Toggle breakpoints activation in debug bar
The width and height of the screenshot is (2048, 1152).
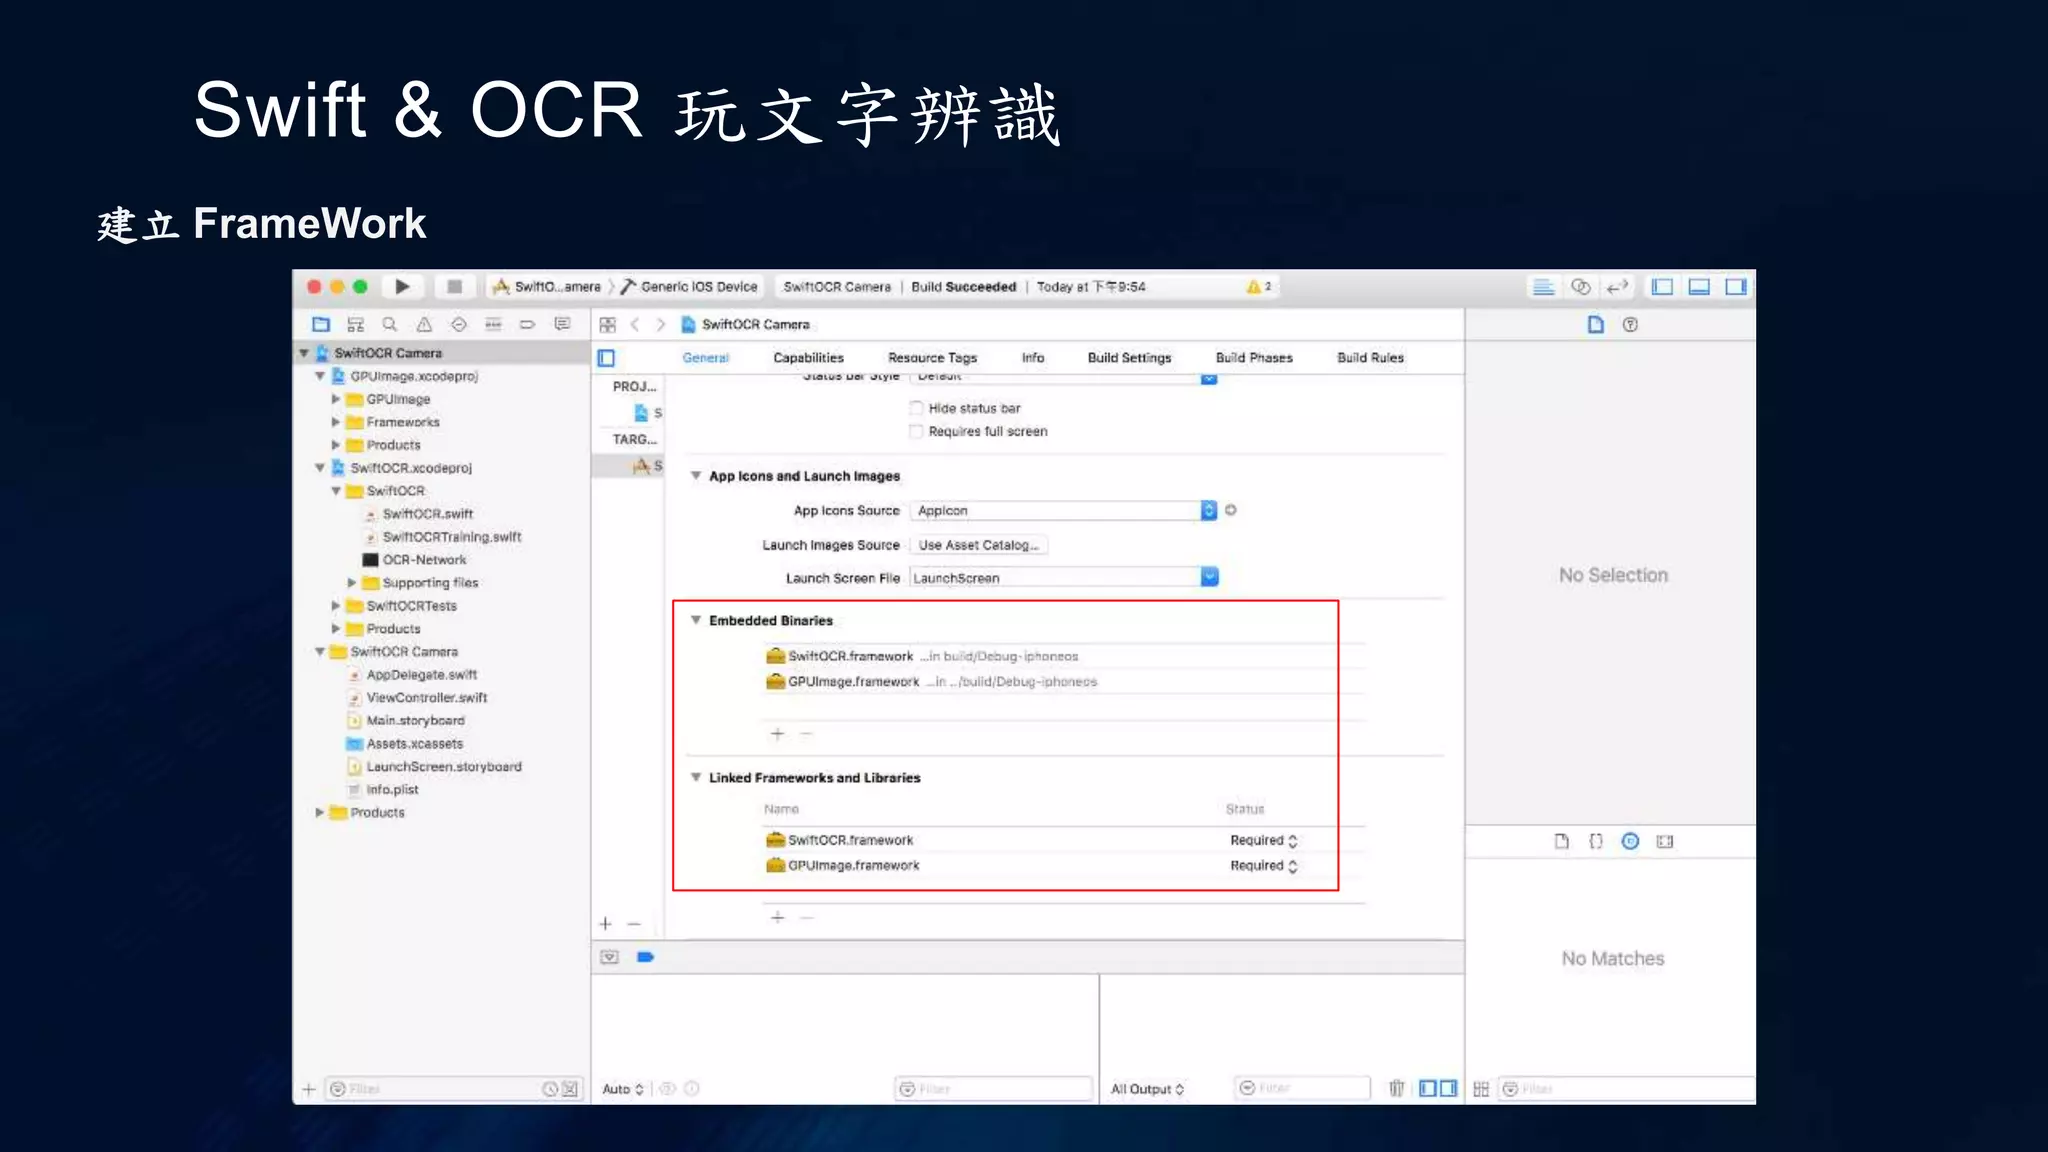coord(646,957)
